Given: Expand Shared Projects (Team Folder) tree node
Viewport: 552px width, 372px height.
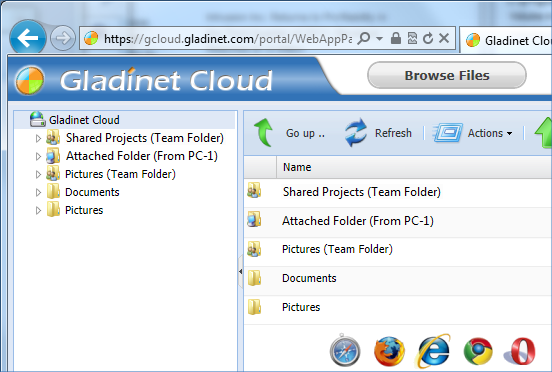Looking at the screenshot, I should [38, 138].
